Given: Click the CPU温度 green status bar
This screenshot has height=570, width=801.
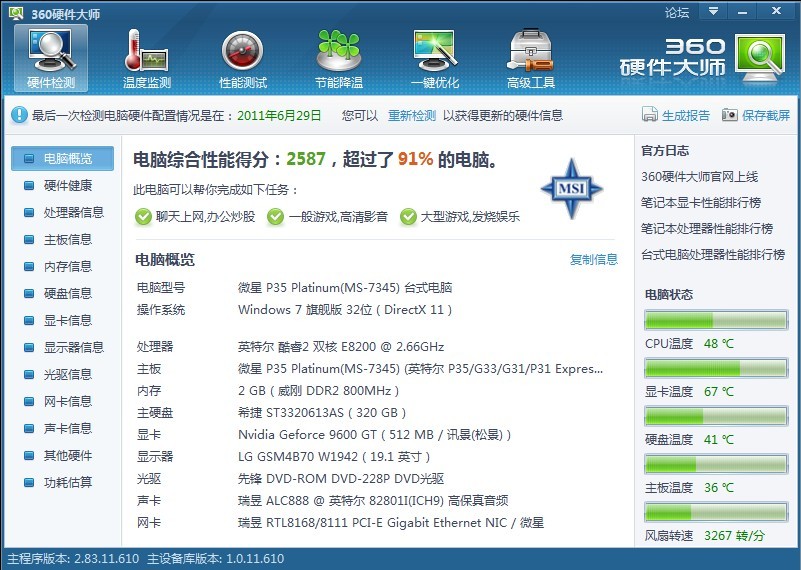Looking at the screenshot, I should (x=716, y=320).
